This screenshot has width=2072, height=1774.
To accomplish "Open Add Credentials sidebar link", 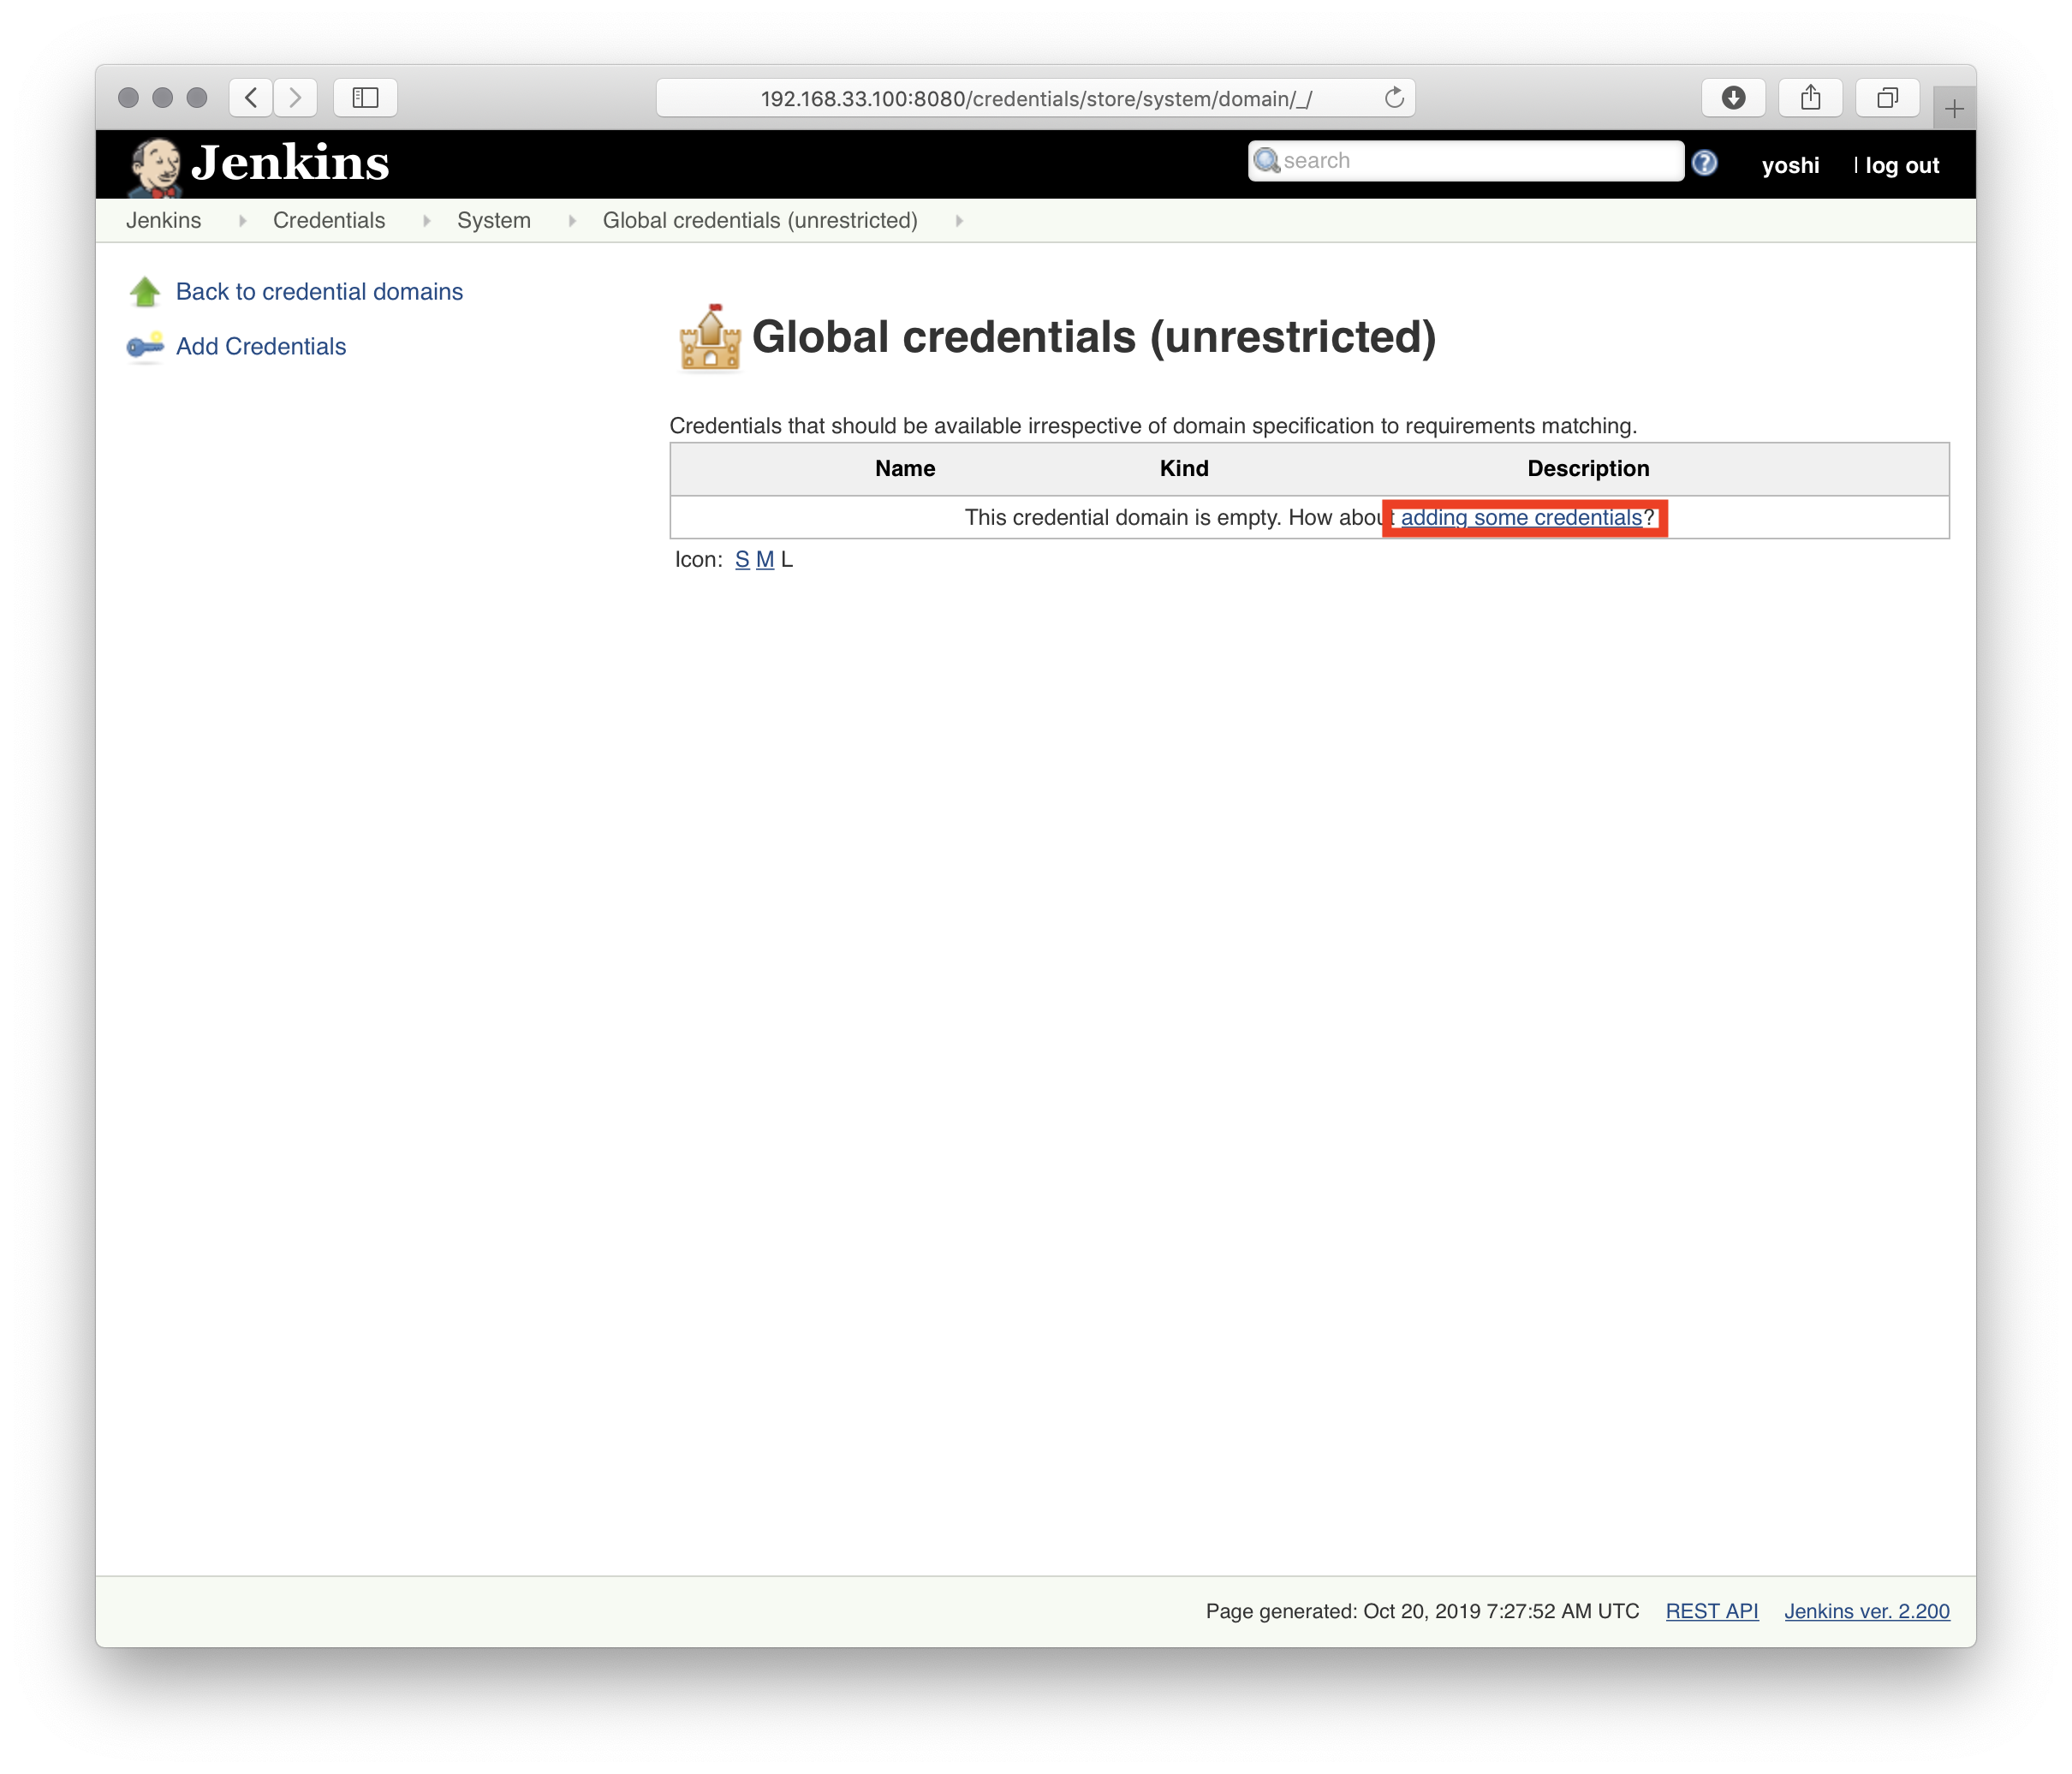I will (x=261, y=346).
